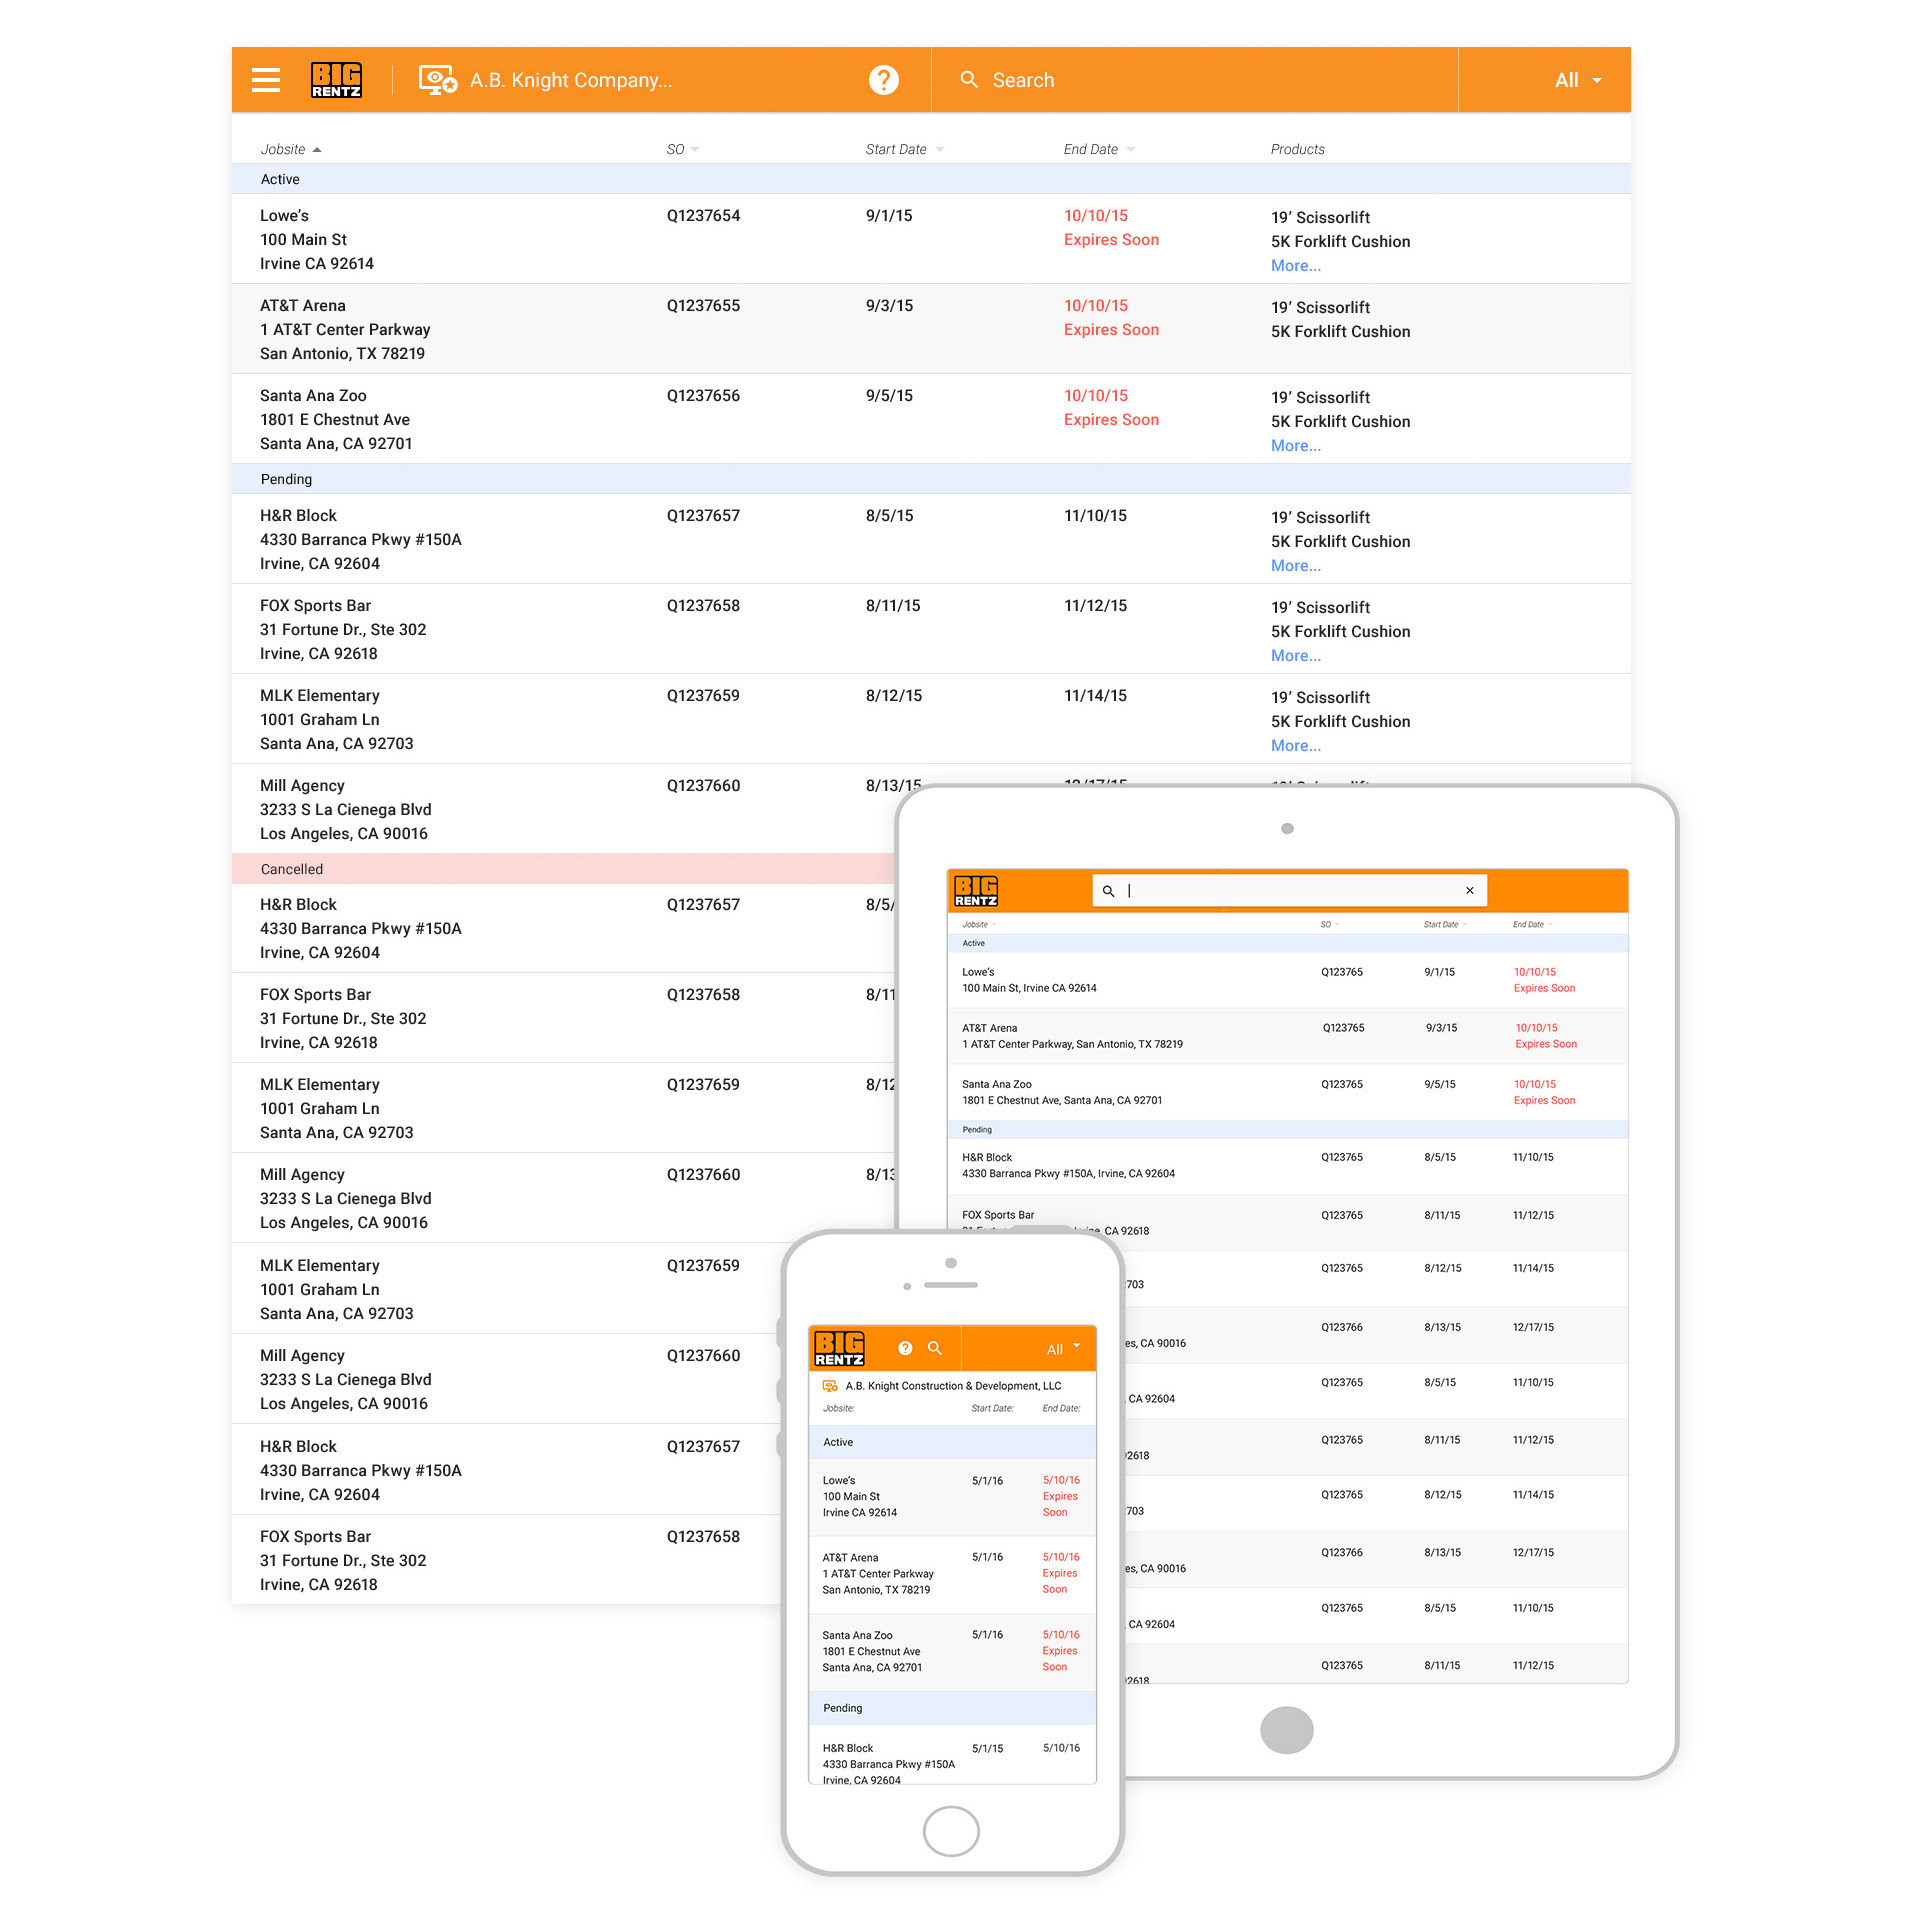This screenshot has width=1920, height=1925.
Task: Click start date 8/12/15 in desktop table
Action: tap(894, 696)
